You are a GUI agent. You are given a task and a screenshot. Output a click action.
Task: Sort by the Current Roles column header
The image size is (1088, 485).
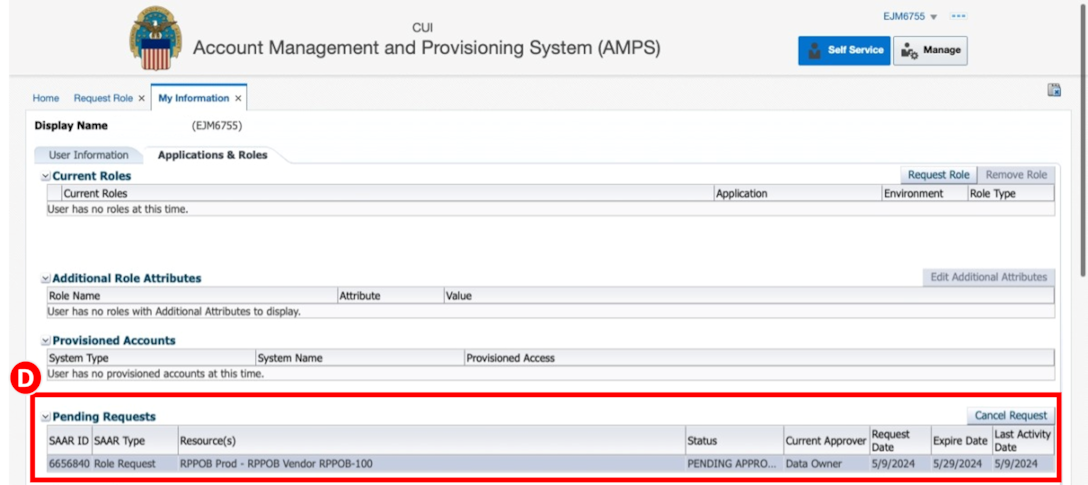point(387,194)
